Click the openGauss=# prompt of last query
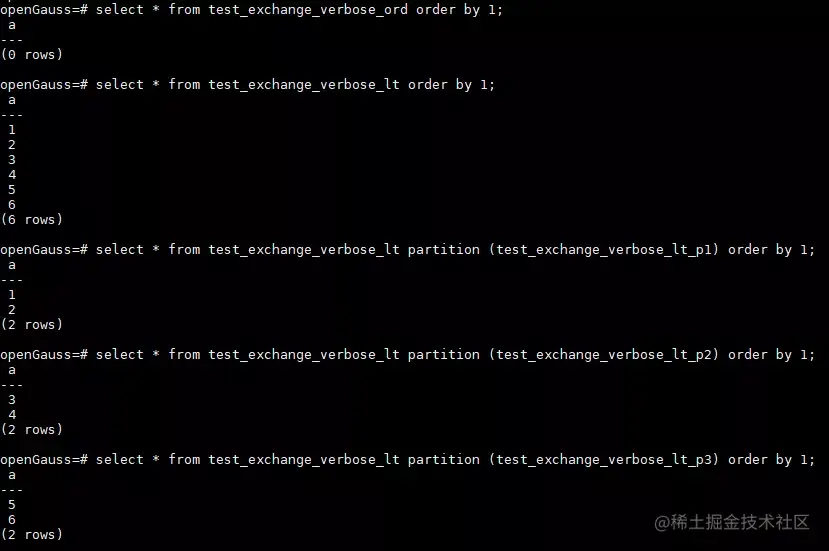Image resolution: width=829 pixels, height=551 pixels. pyautogui.click(x=44, y=460)
